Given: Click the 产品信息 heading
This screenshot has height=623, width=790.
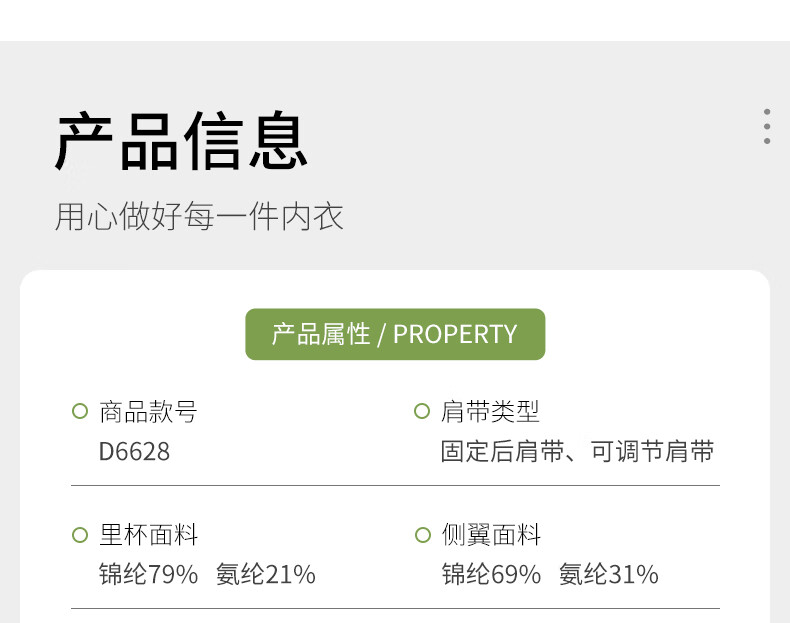Looking at the screenshot, I should (x=181, y=142).
